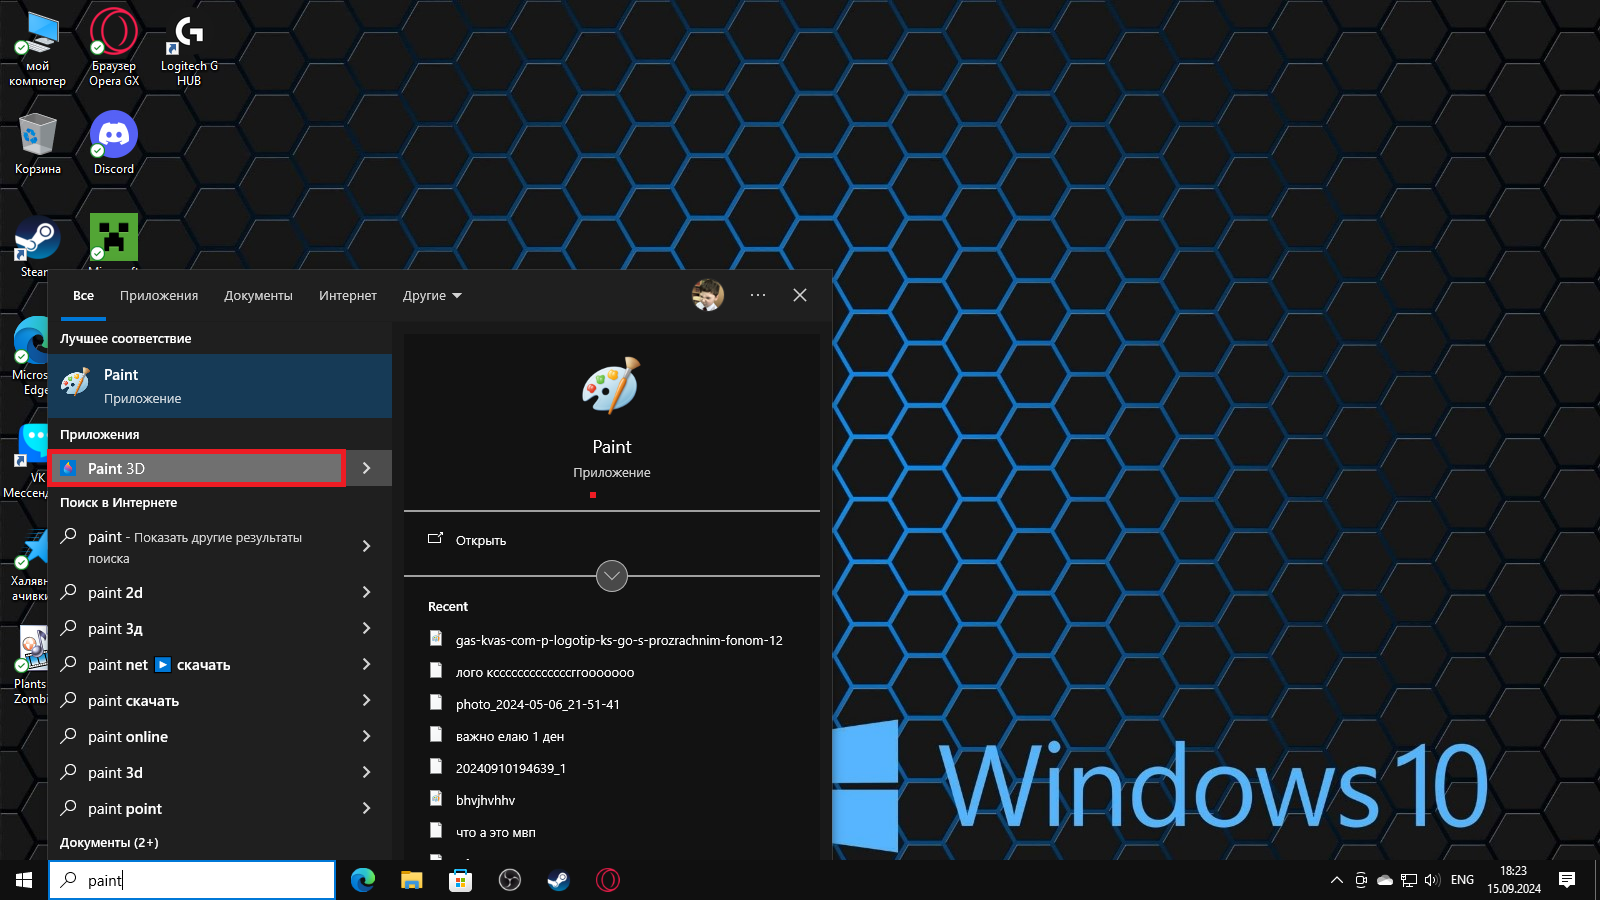Open recent file 'что а это мвп'
This screenshot has height=900, width=1600.
point(496,832)
